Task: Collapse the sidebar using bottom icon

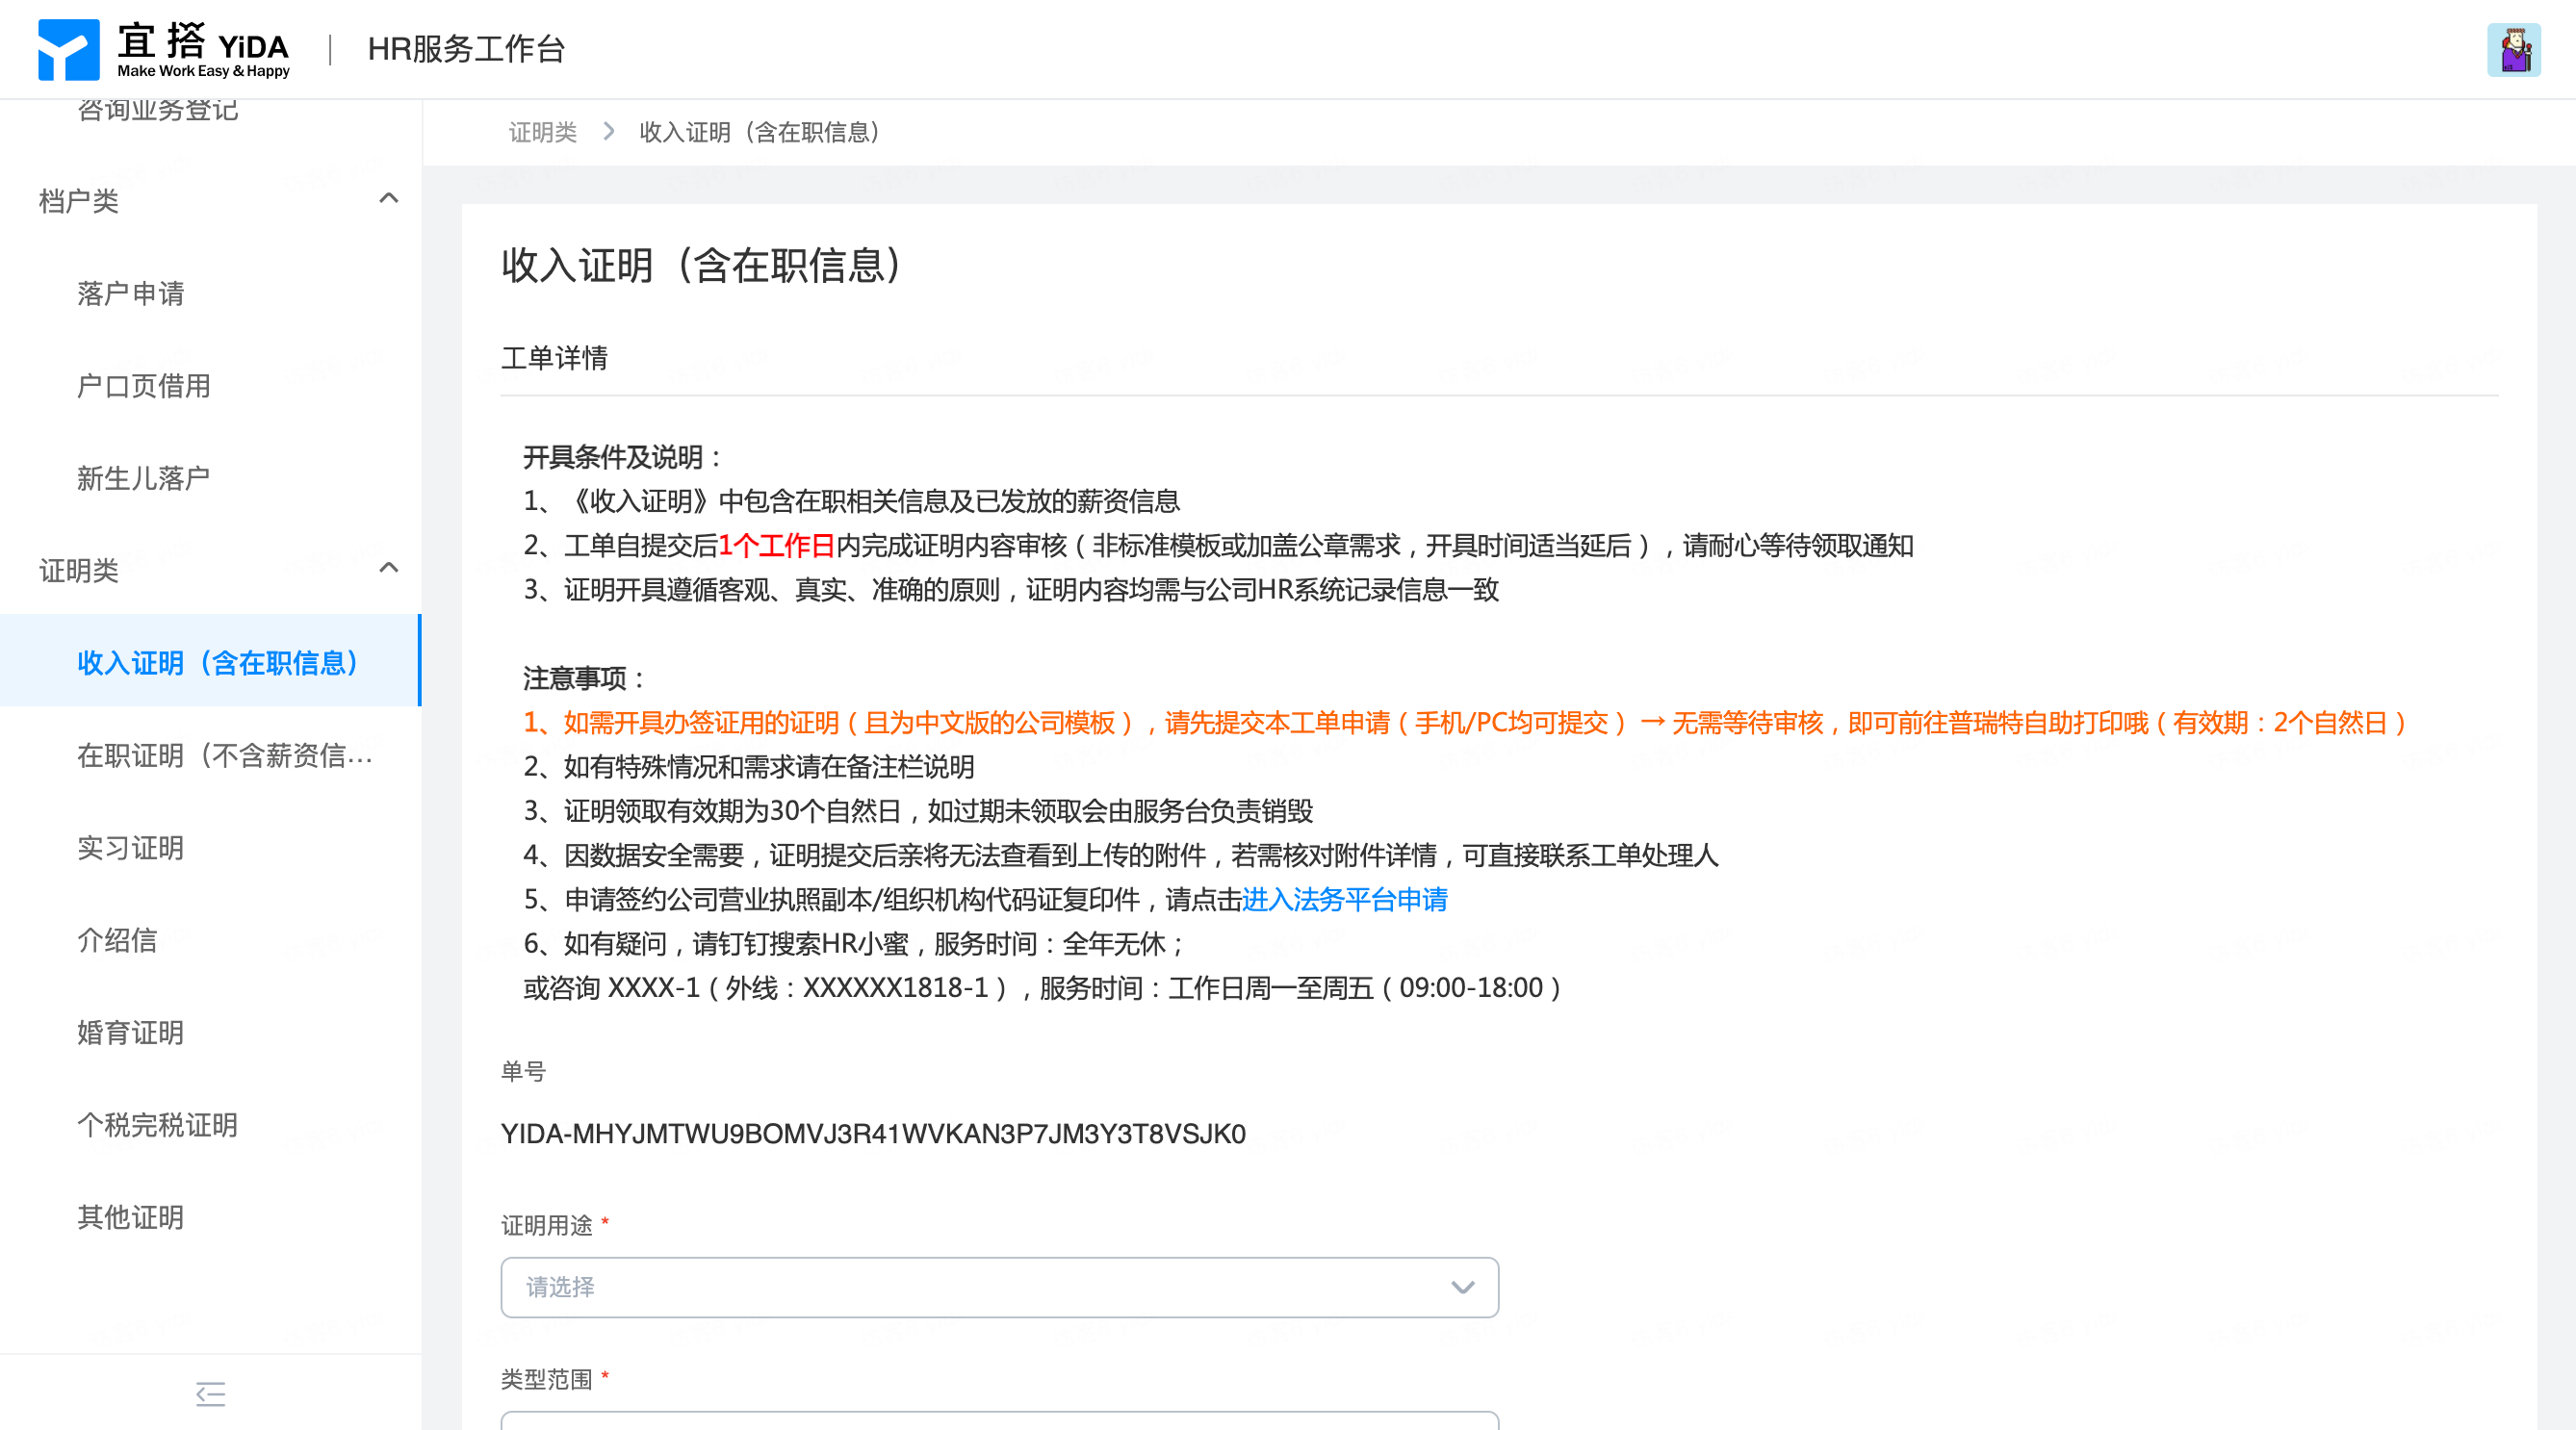Action: coord(210,1393)
